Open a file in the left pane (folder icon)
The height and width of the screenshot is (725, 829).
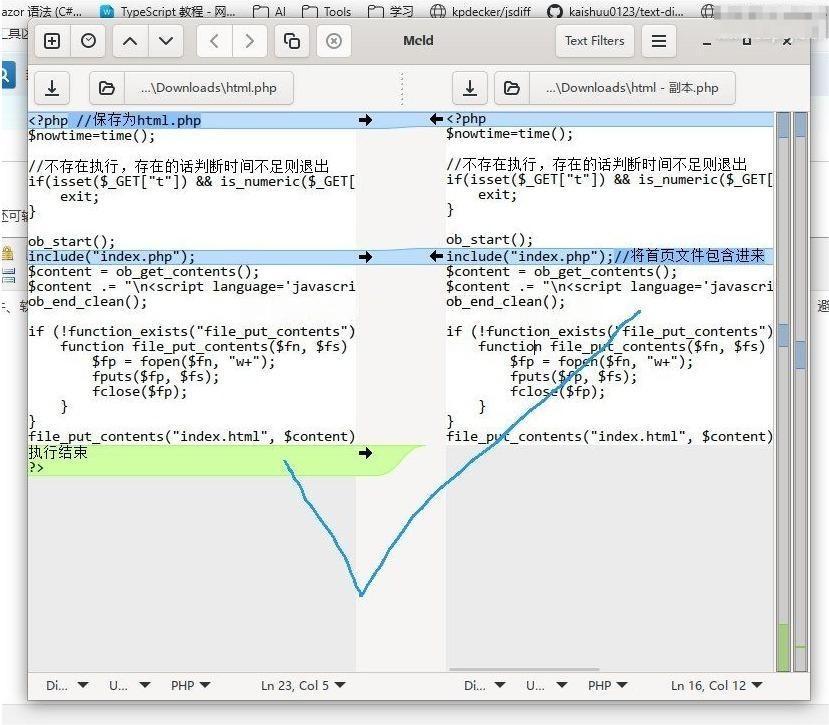coord(107,88)
